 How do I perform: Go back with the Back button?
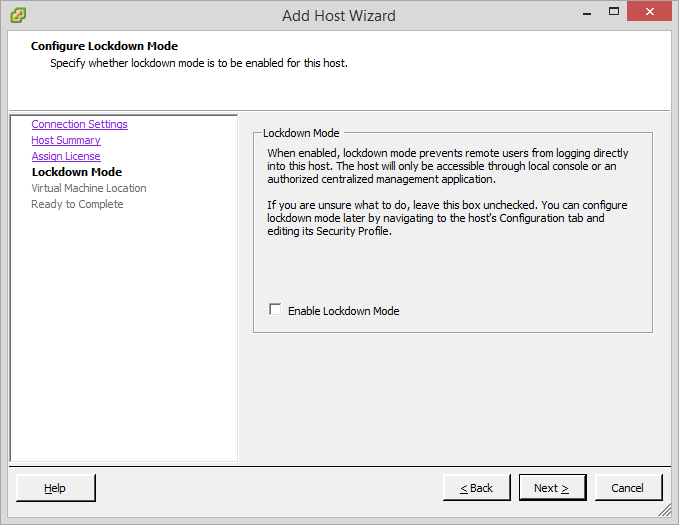pos(477,488)
